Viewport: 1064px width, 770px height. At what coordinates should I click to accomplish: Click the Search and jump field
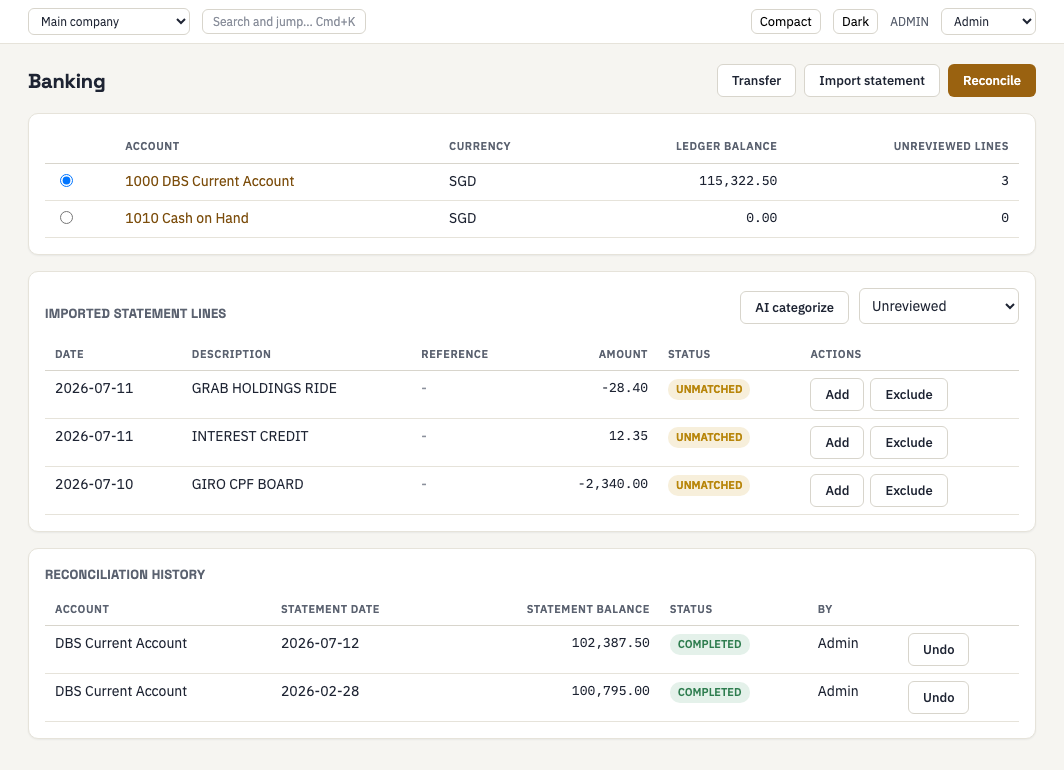point(284,22)
